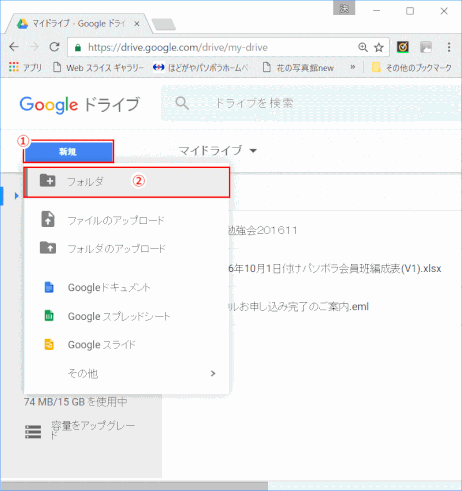Image resolution: width=462 pixels, height=491 pixels.
Task: Click the new folder plus icon
Action: tap(48, 180)
